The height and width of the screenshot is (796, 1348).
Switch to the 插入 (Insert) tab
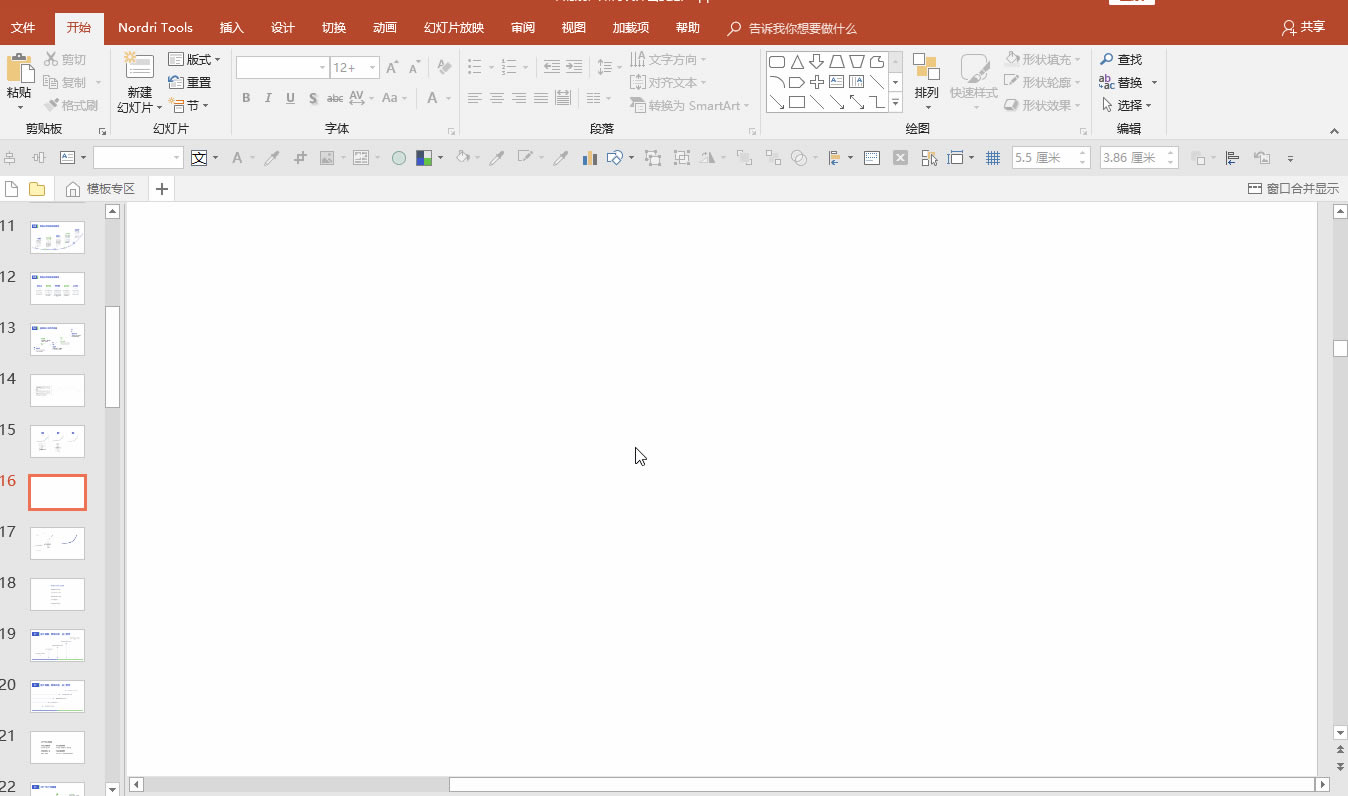click(x=231, y=27)
